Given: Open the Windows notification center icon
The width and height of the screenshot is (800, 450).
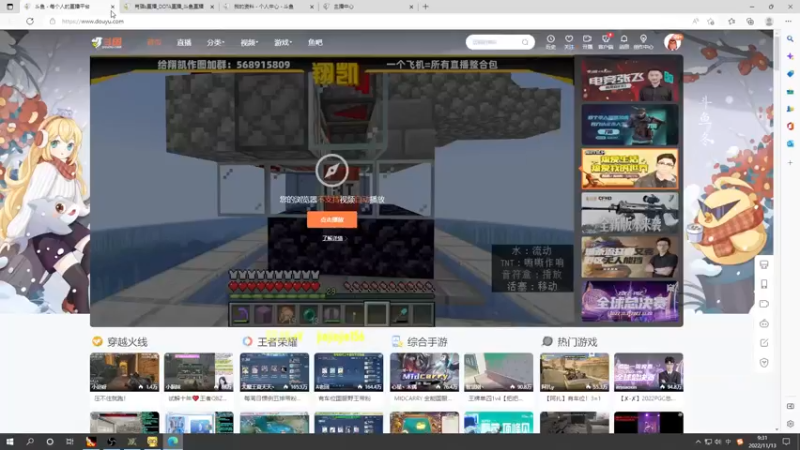Looking at the screenshot, I should click(x=786, y=442).
